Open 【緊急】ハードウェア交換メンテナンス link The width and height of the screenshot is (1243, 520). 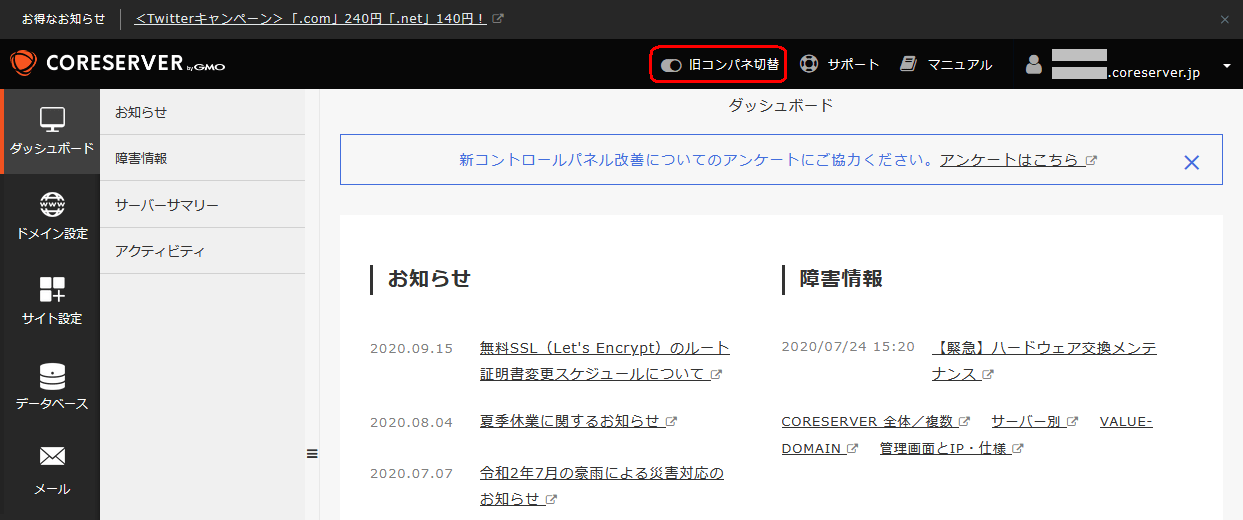pos(1044,360)
